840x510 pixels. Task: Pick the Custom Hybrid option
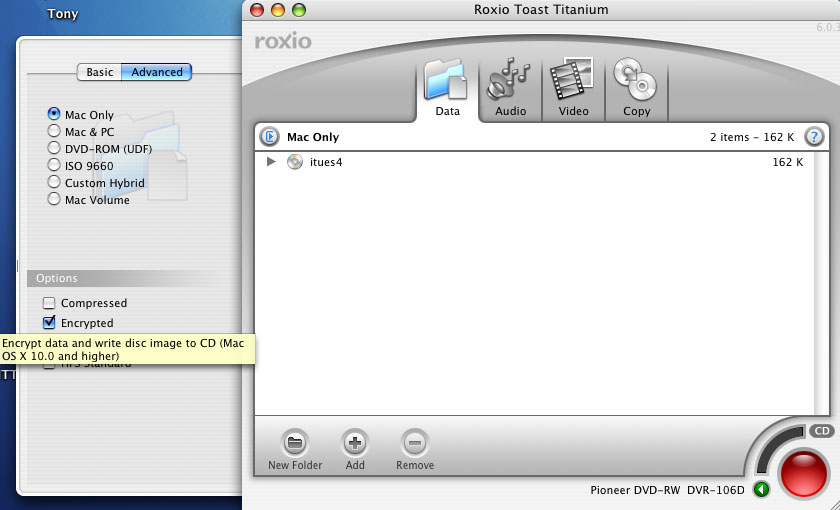coord(54,182)
